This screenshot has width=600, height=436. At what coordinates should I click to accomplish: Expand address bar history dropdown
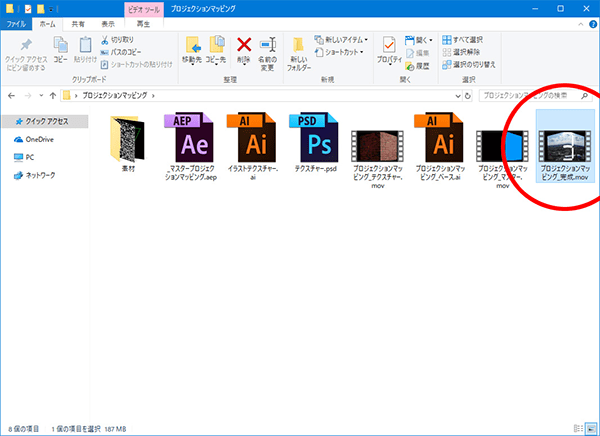[x=458, y=96]
